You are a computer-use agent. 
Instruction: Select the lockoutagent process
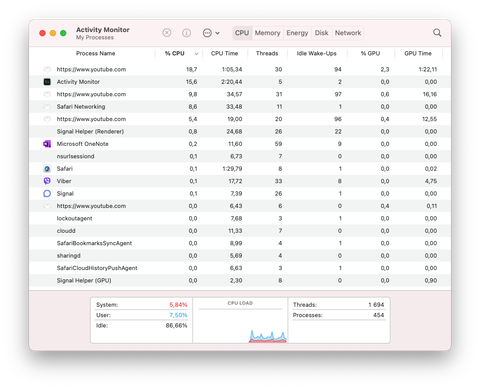[x=74, y=218]
